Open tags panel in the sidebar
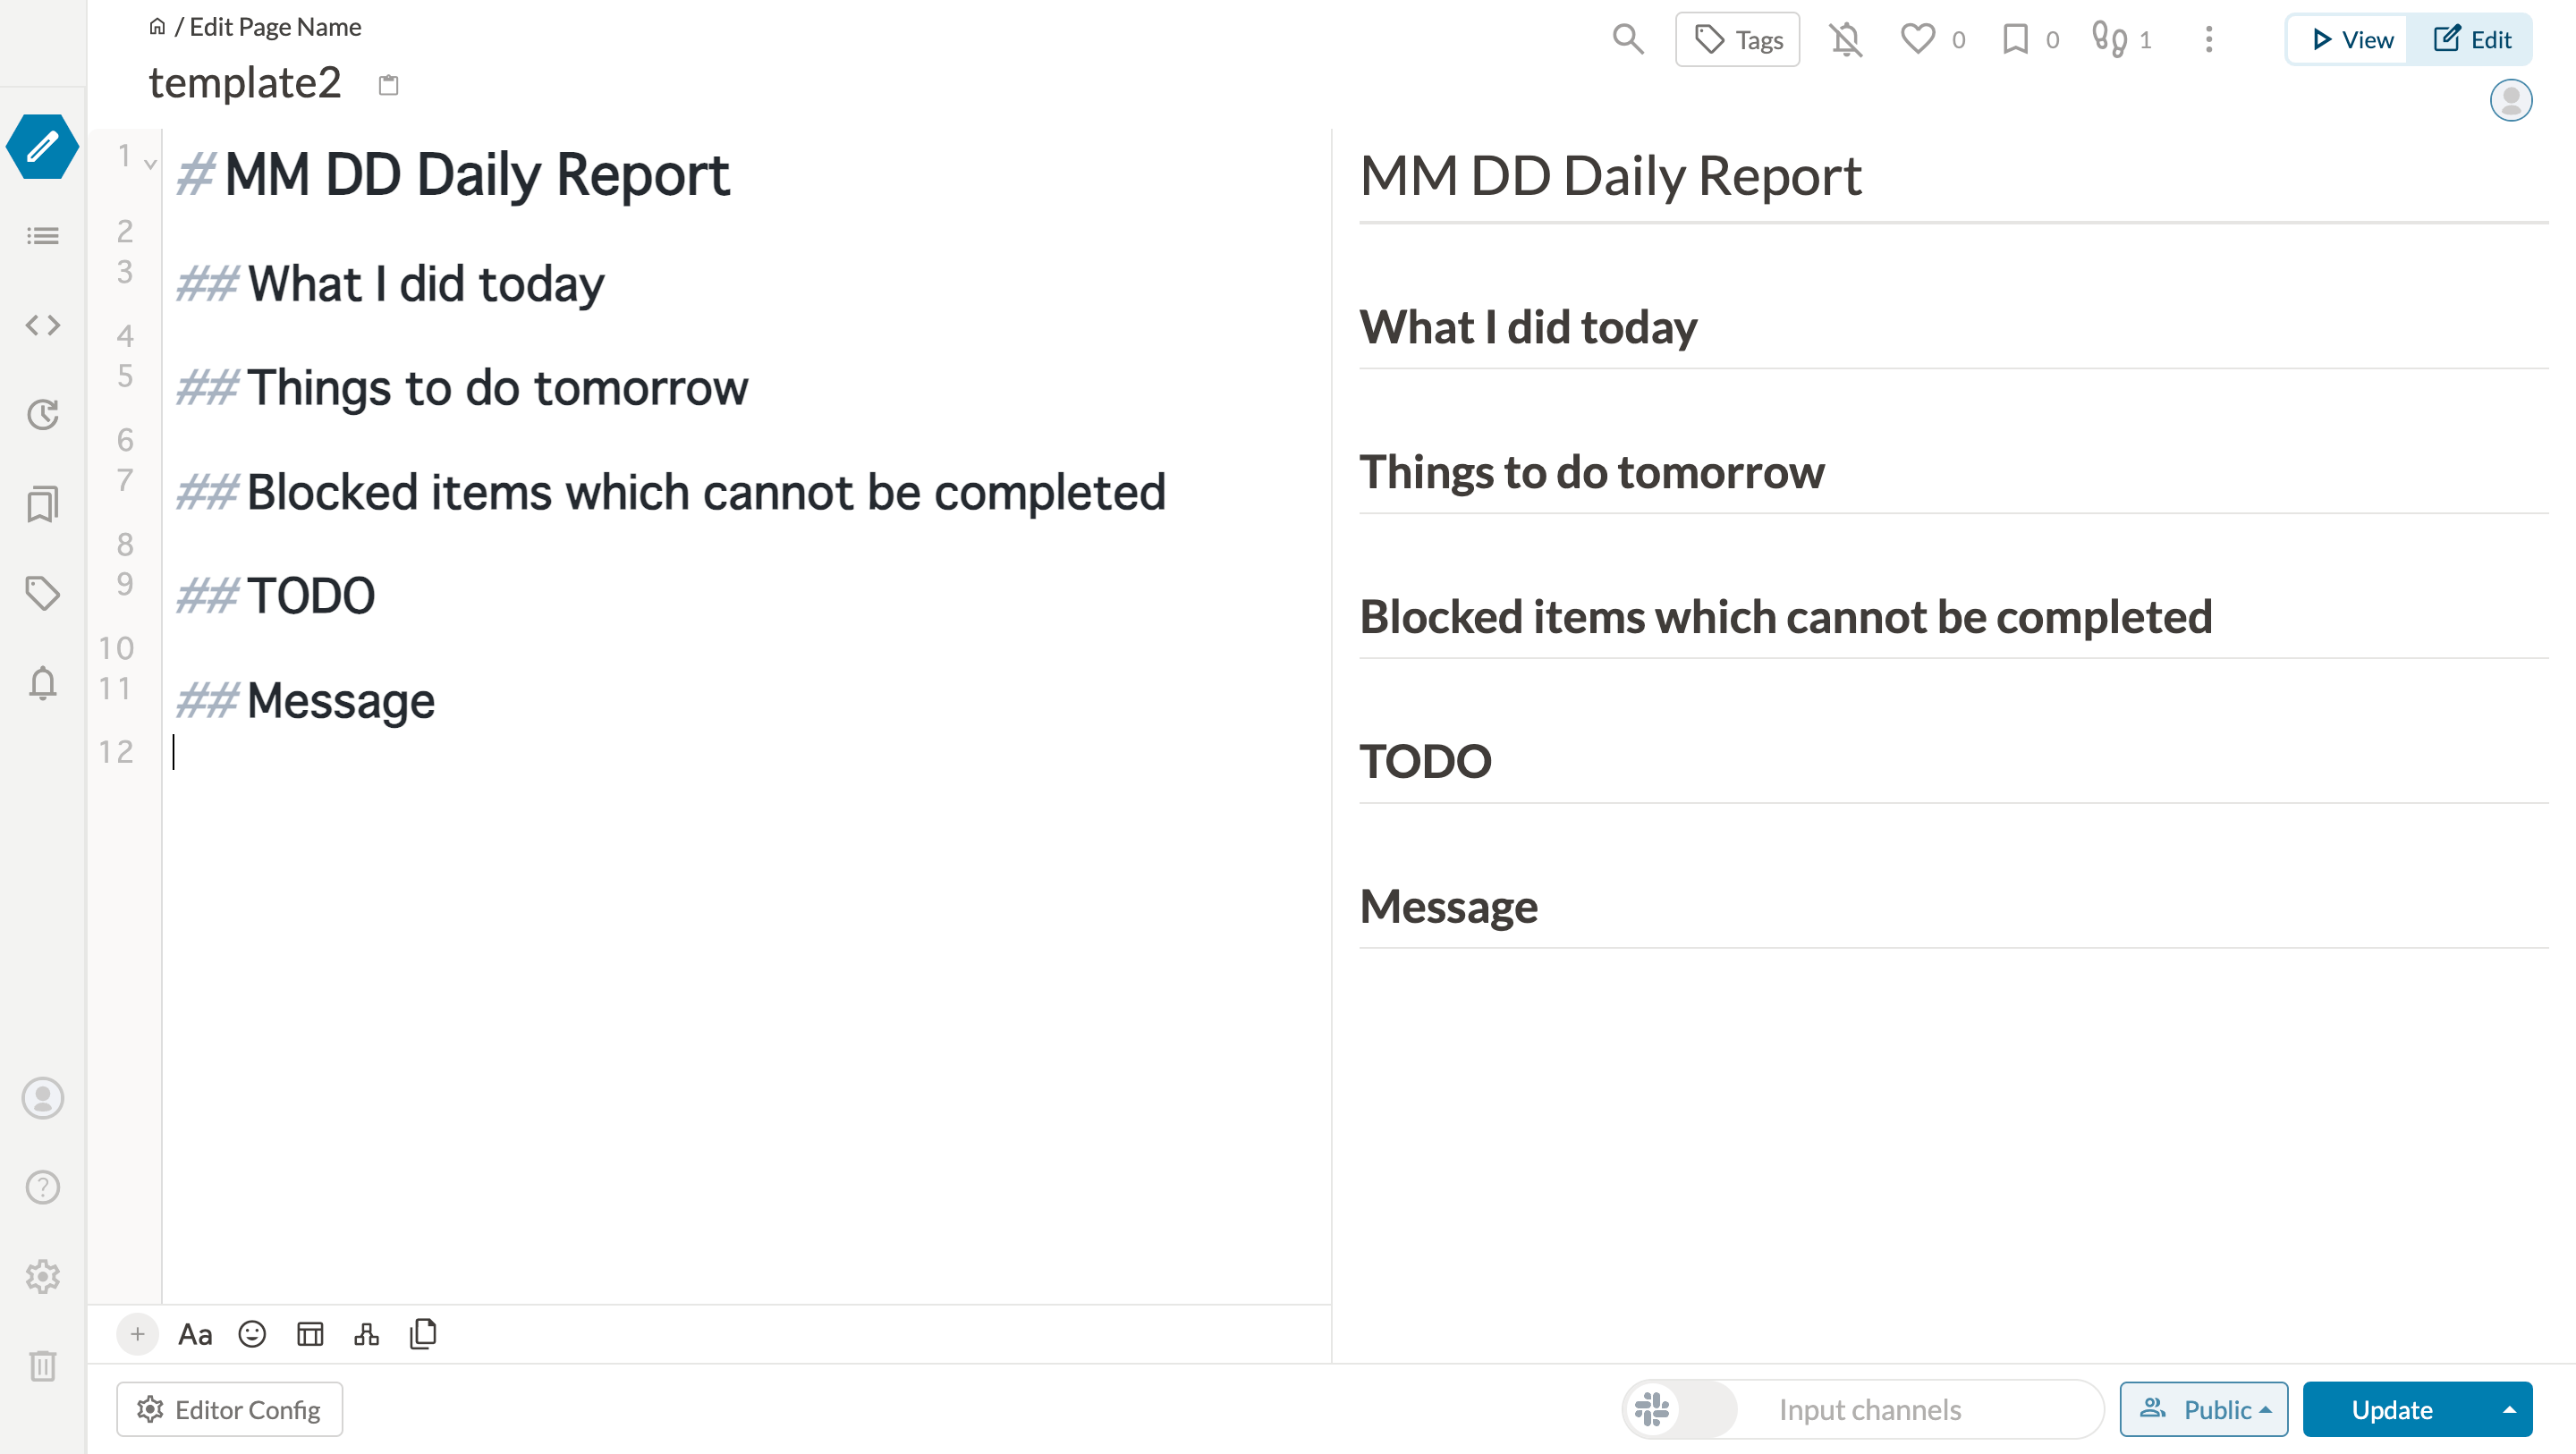The image size is (2576, 1454). click(x=43, y=593)
